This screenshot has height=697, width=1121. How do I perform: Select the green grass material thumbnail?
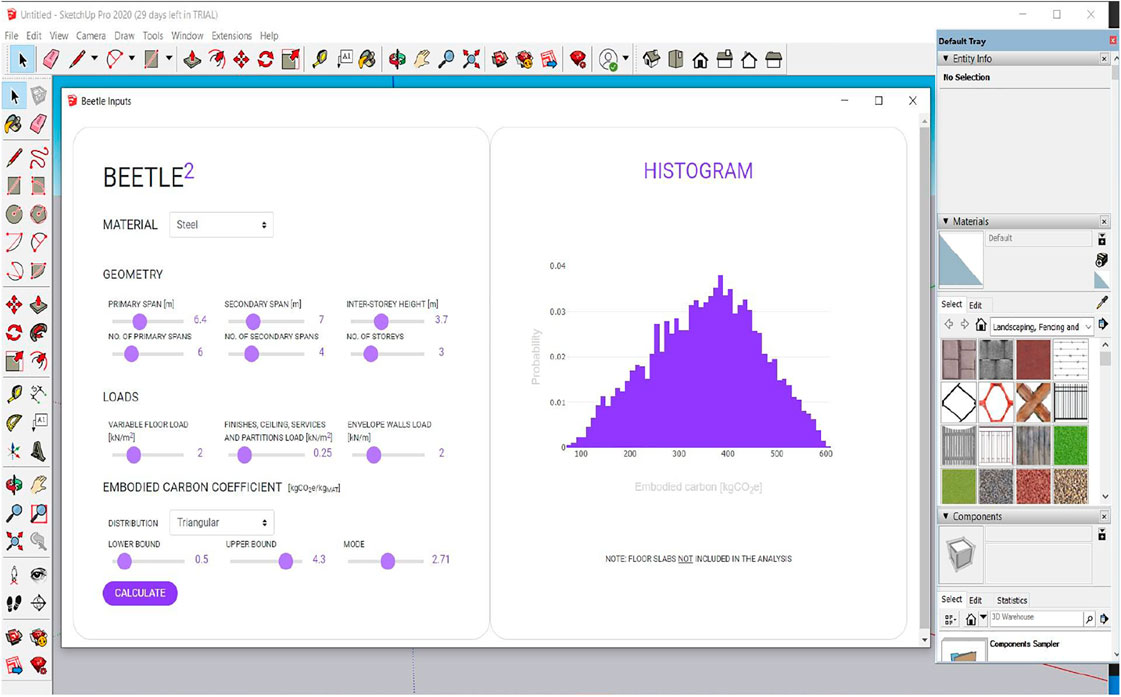tap(1070, 444)
